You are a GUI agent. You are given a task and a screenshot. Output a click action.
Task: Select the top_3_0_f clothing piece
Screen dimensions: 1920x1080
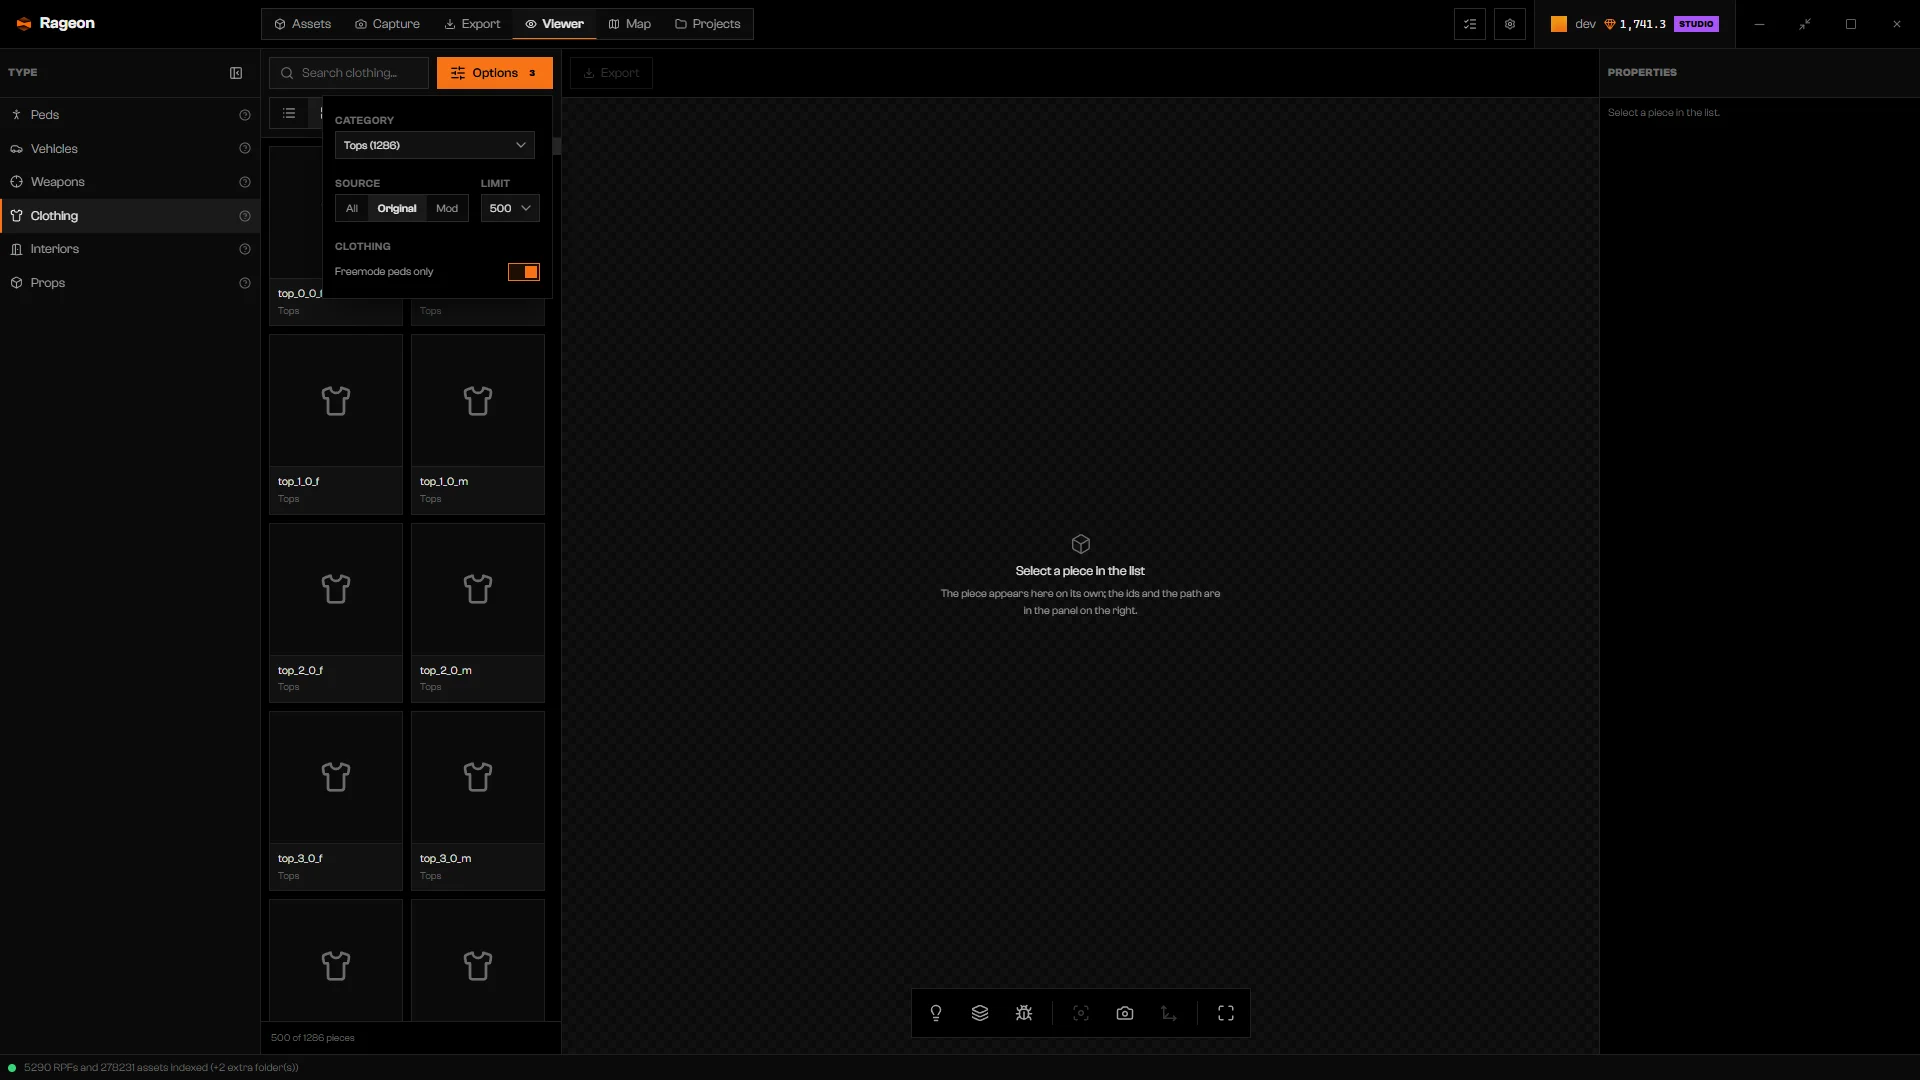coord(336,801)
